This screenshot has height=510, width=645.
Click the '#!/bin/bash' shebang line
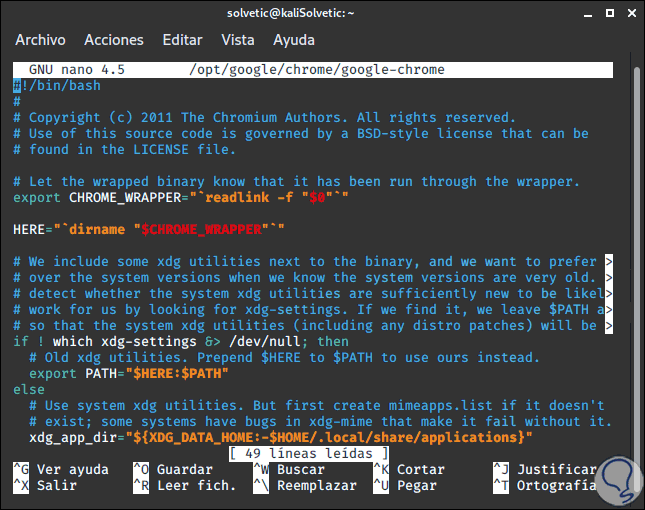click(x=57, y=86)
